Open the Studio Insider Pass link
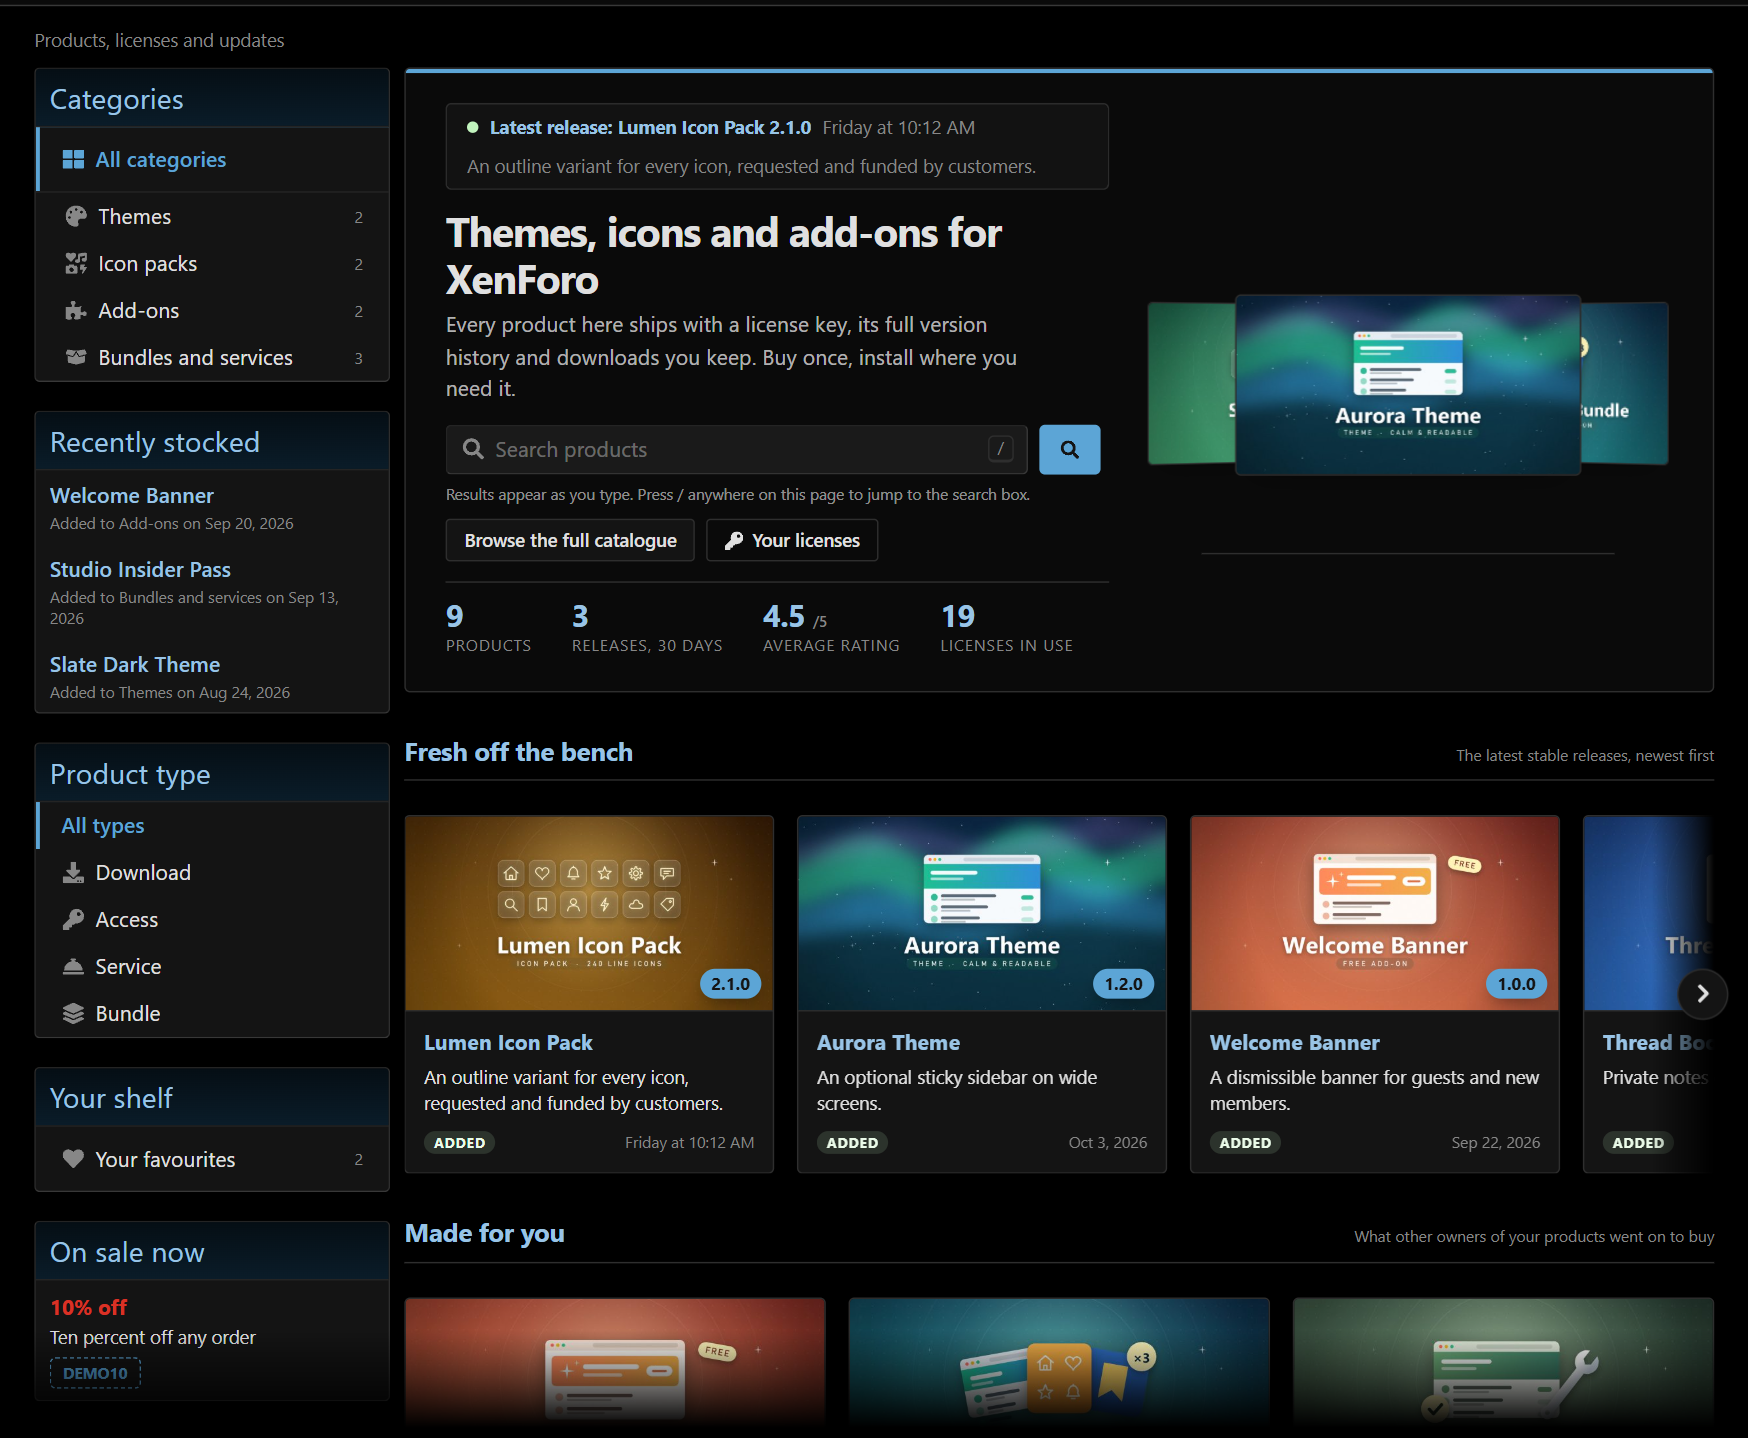This screenshot has width=1748, height=1438. (x=140, y=570)
